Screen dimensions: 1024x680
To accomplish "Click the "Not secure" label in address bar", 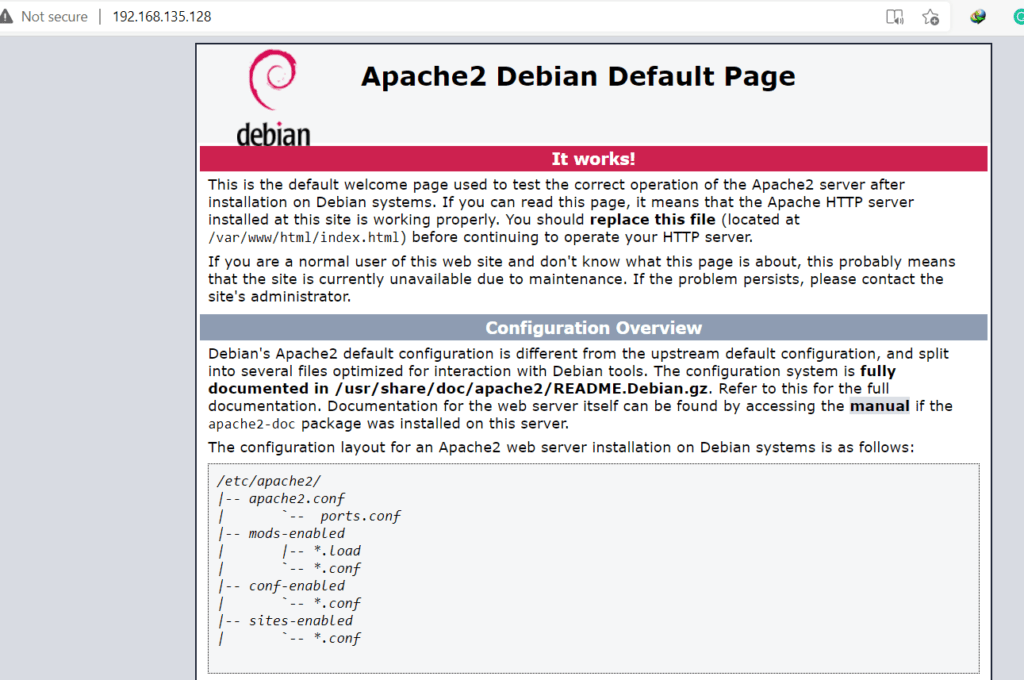I will 54,16.
